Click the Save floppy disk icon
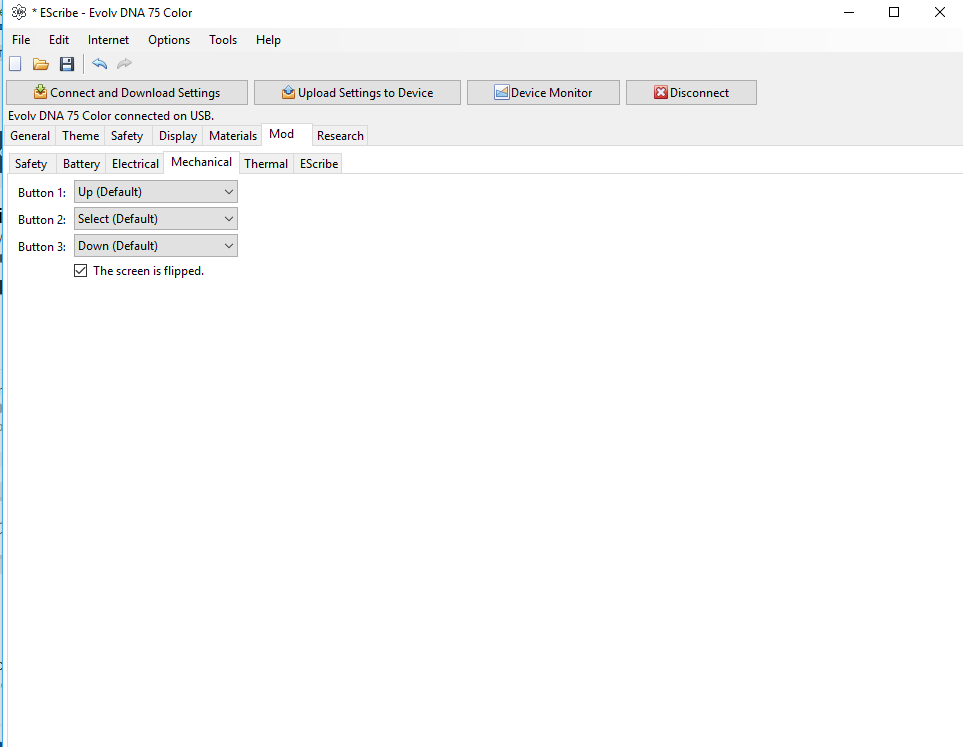Viewport: 963px width, 747px height. [x=67, y=64]
